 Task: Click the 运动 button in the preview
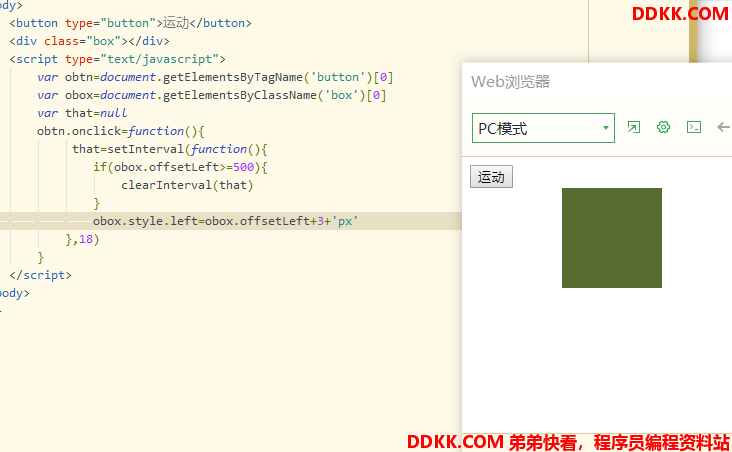pyautogui.click(x=491, y=177)
